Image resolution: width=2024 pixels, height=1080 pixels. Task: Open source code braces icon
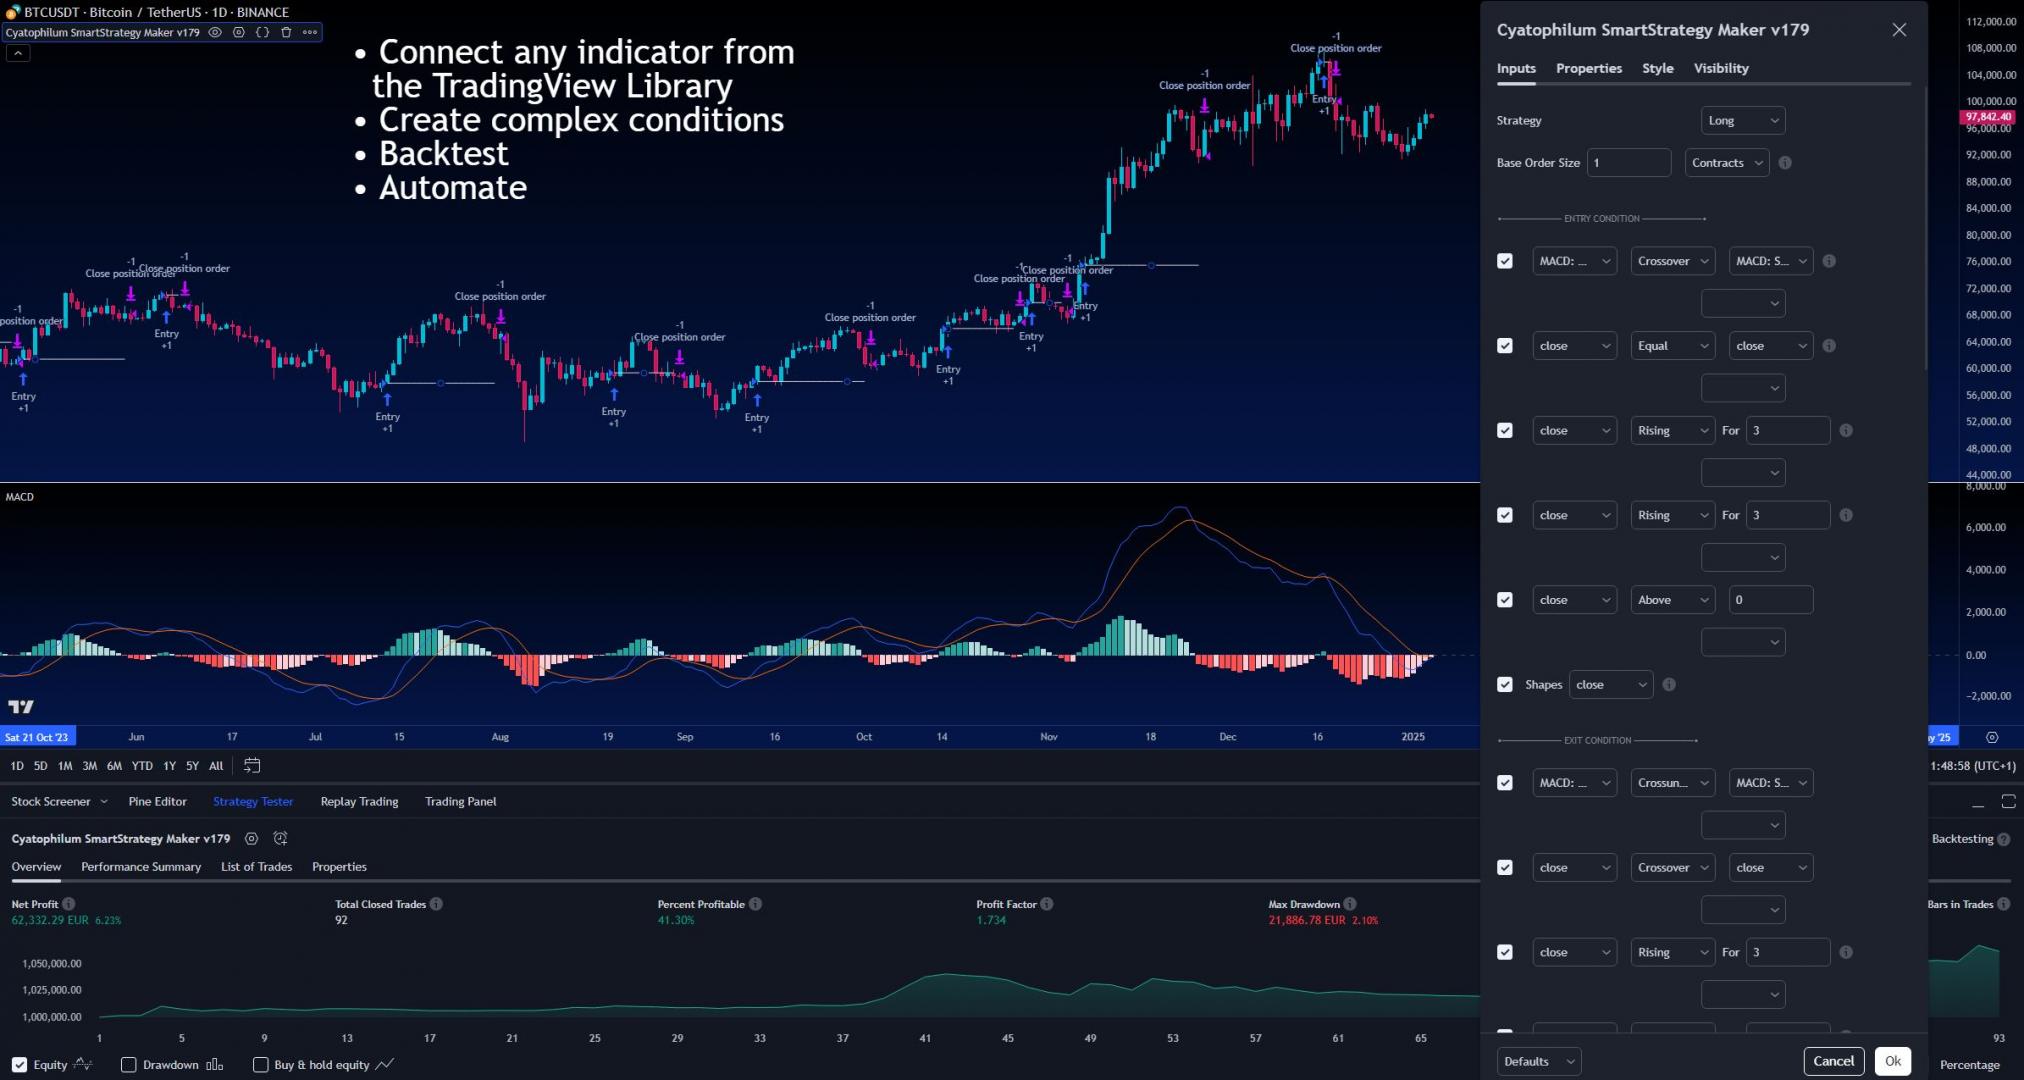pyautogui.click(x=262, y=32)
